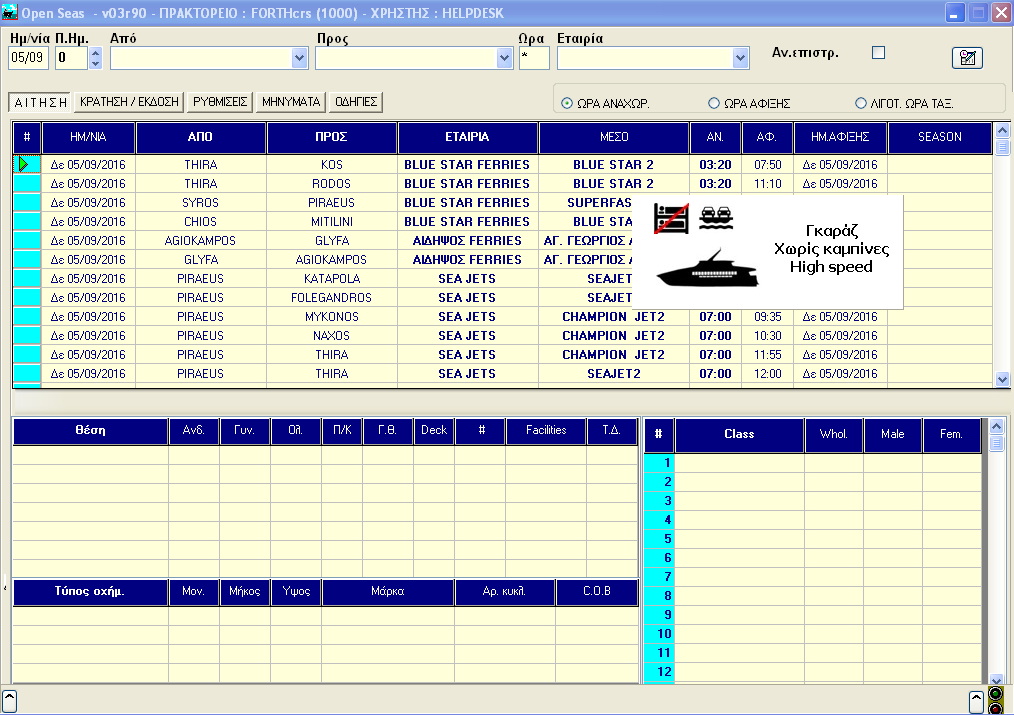1014x715 pixels.
Task: Click the Τύπος οχήμ. column header
Action: [90, 592]
